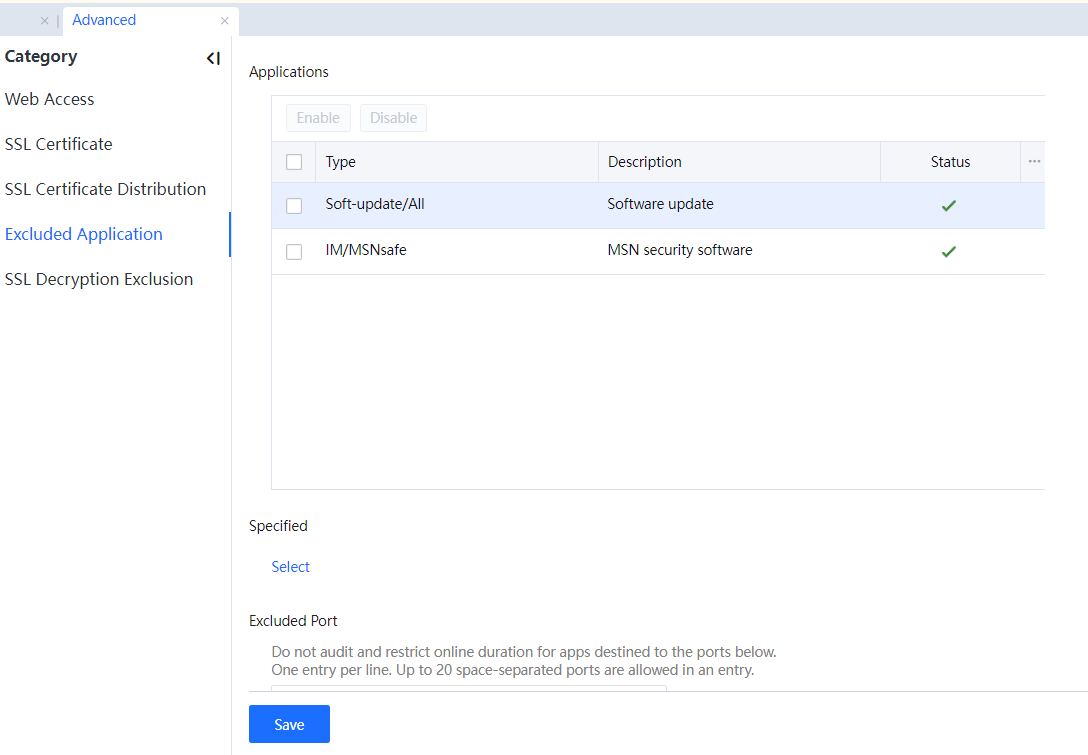Switch to the Advanced tab
This screenshot has height=755, width=1088.
pos(104,20)
